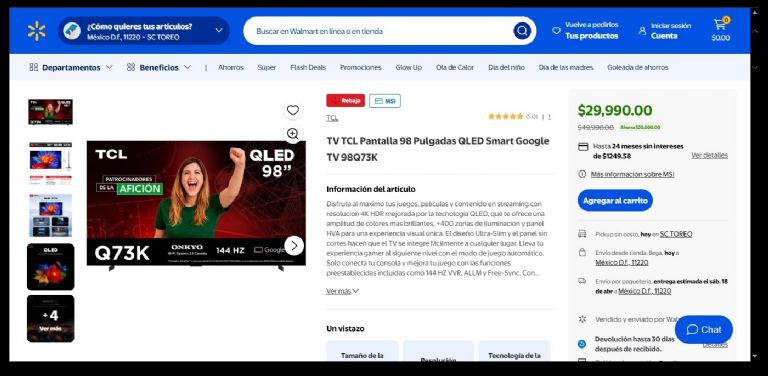Image resolution: width=768 pixels, height=376 pixels.
Task: Expand description with Ver más
Action: (x=342, y=291)
